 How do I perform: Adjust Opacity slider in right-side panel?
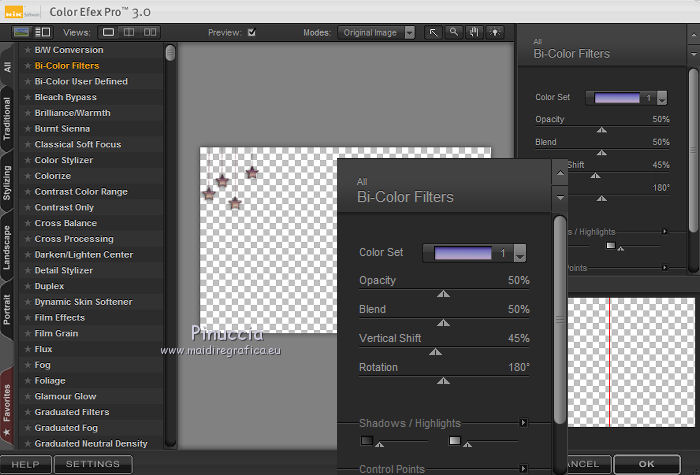[602, 129]
